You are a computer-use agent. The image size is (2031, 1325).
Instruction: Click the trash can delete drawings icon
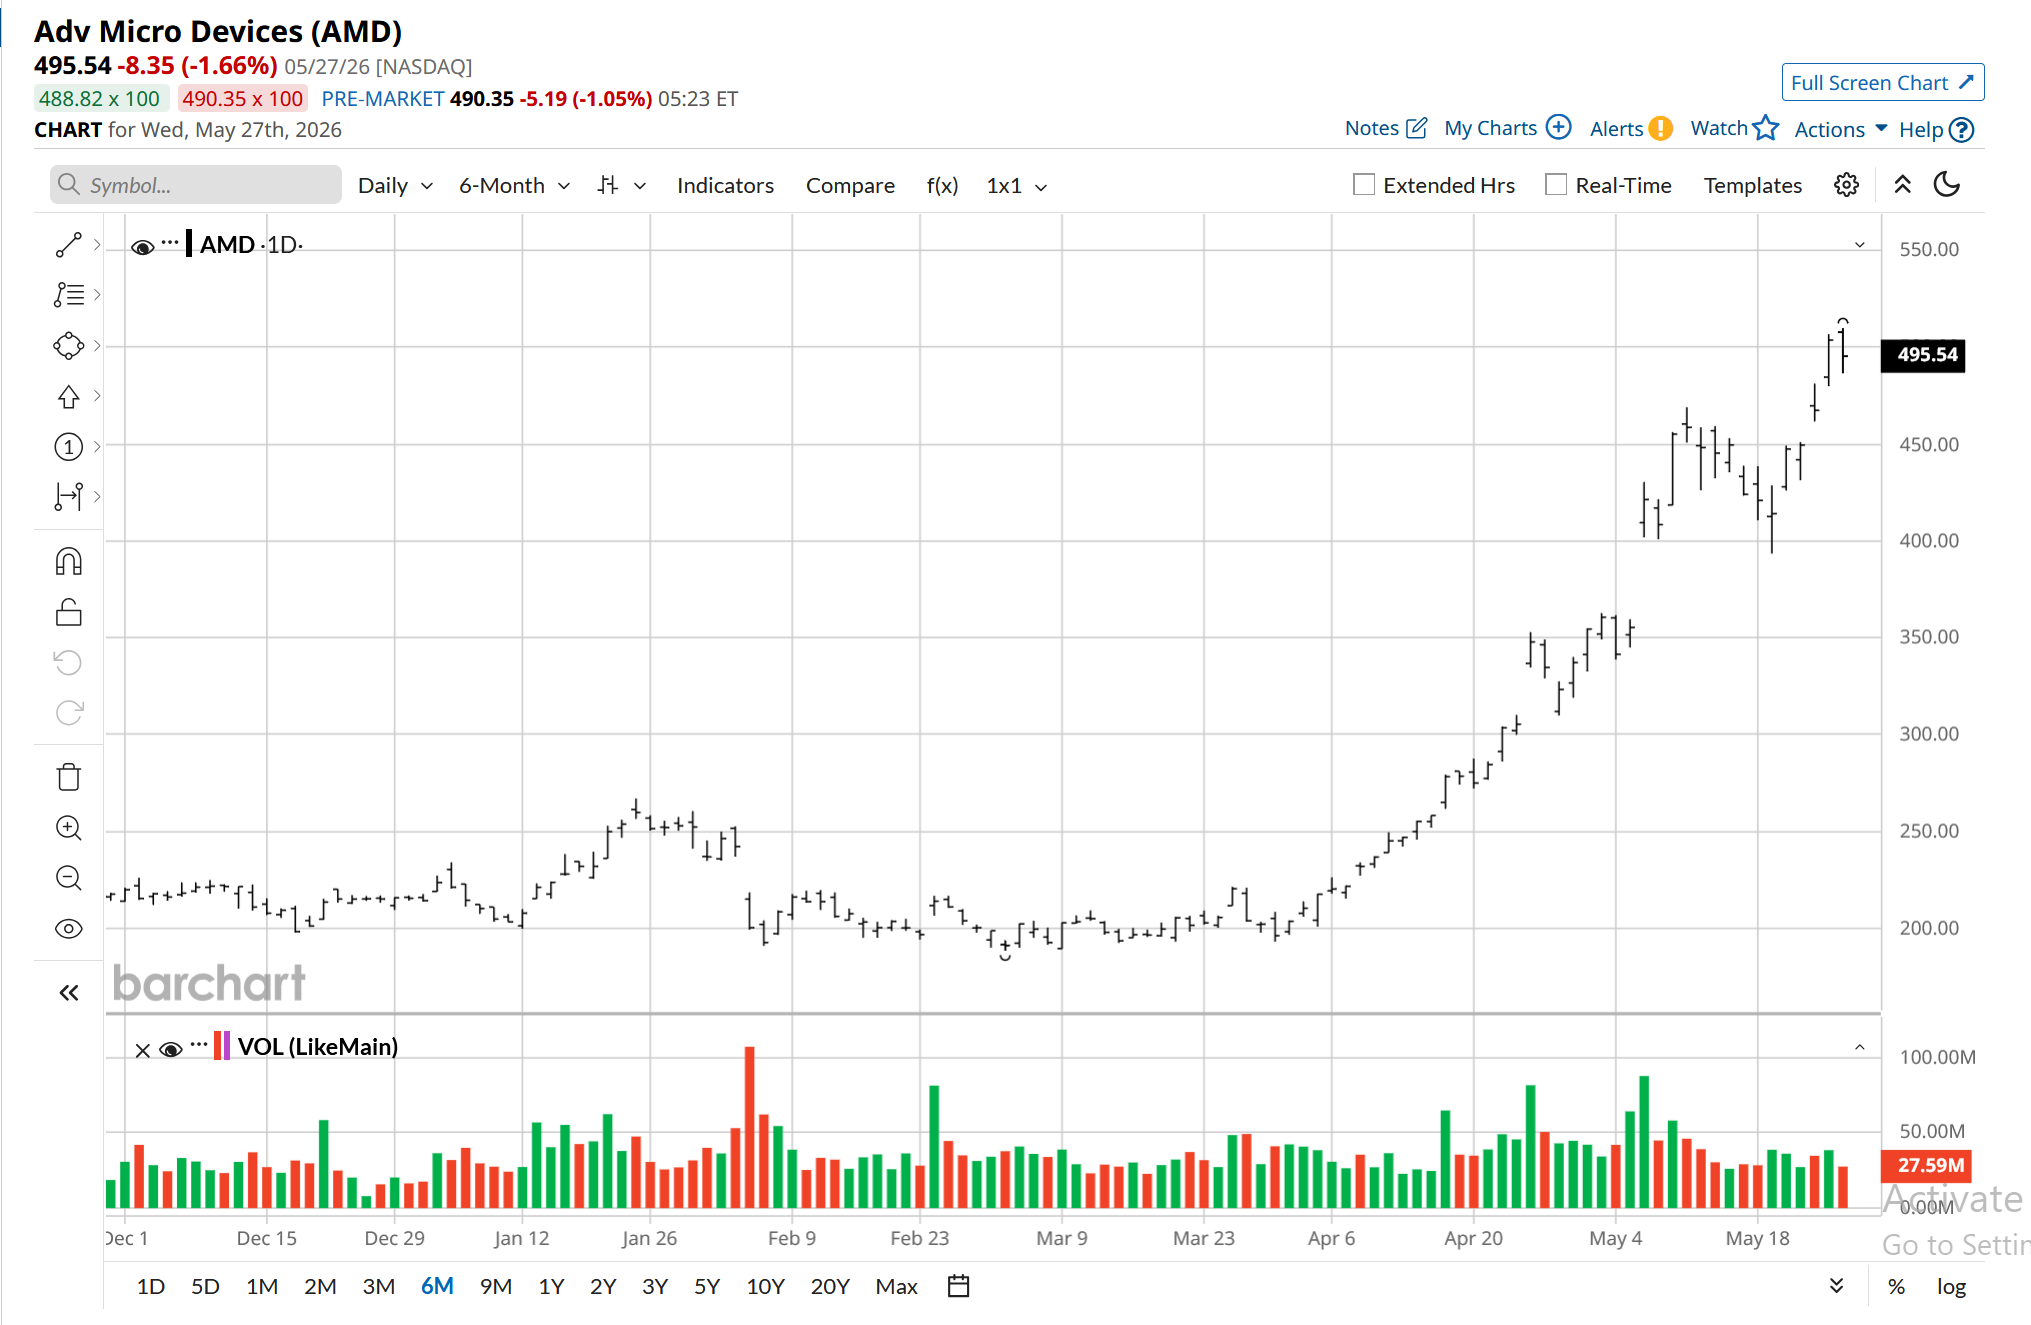pos(68,777)
